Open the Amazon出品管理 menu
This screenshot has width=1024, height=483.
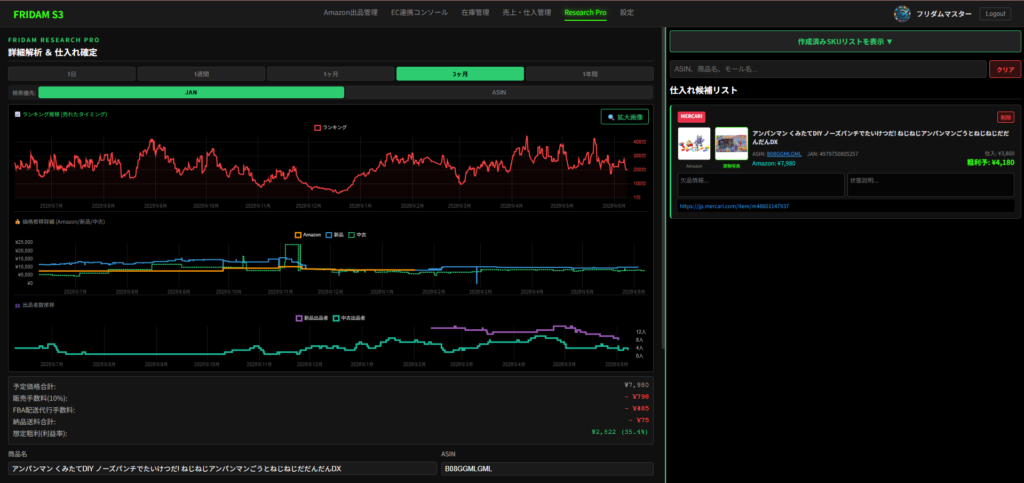350,12
